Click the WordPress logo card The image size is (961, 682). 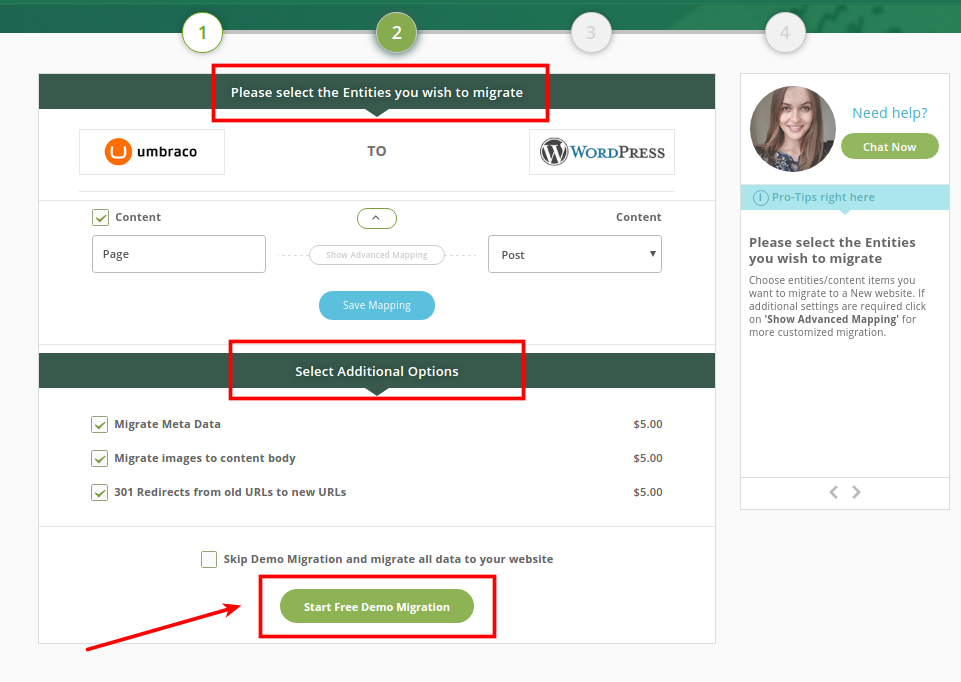pos(602,152)
